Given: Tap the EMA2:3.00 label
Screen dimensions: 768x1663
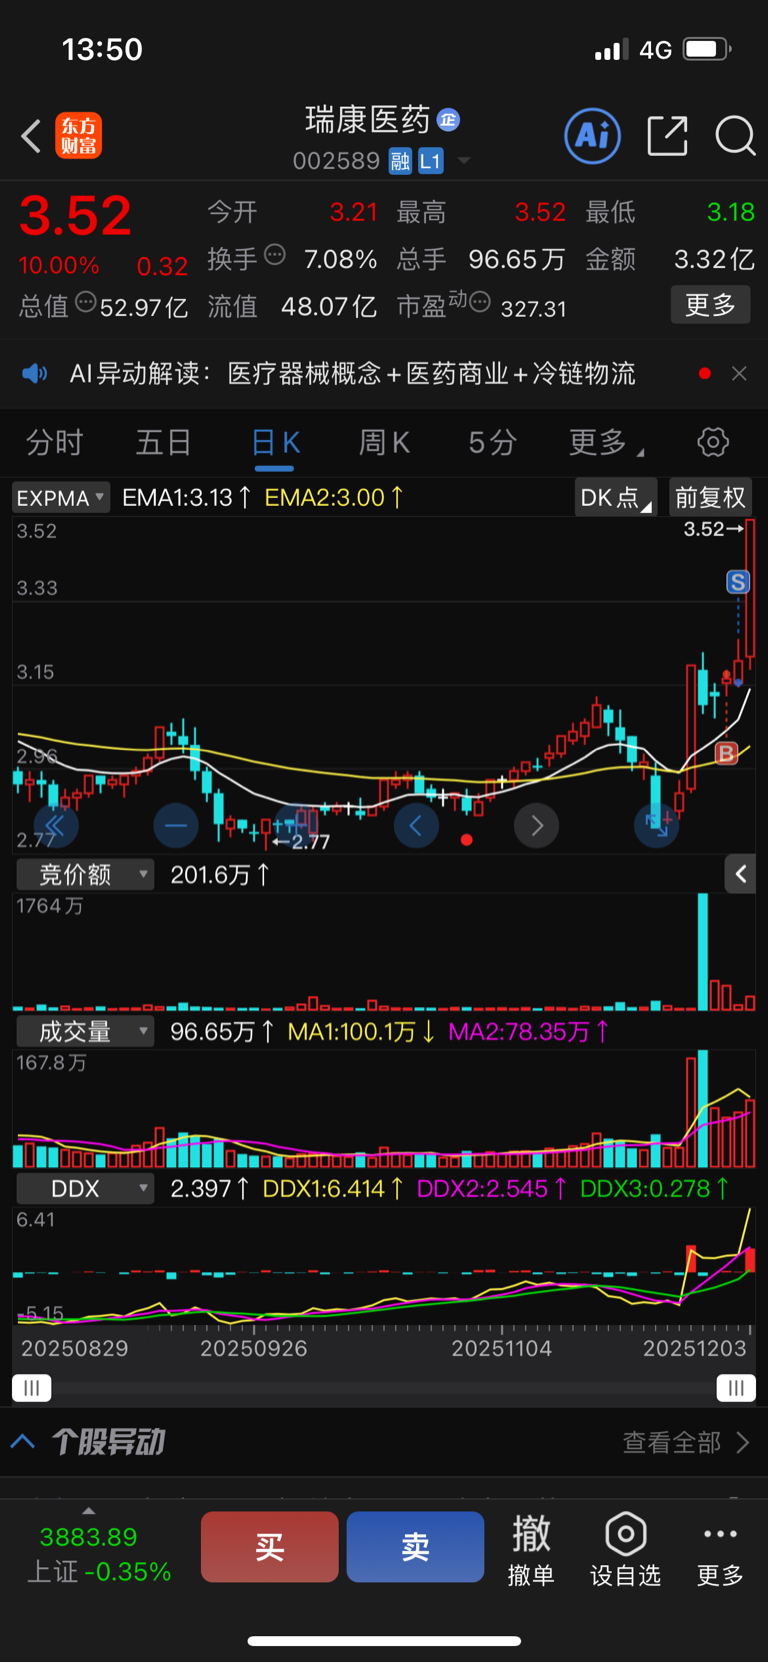Looking at the screenshot, I should click(x=334, y=497).
